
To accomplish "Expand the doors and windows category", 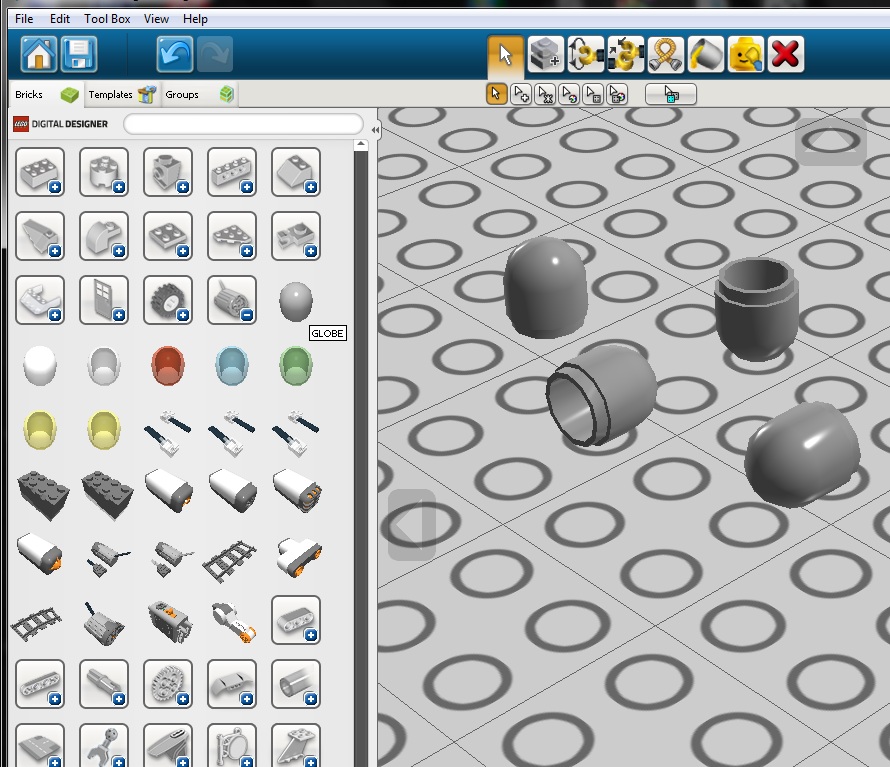I will 104,300.
